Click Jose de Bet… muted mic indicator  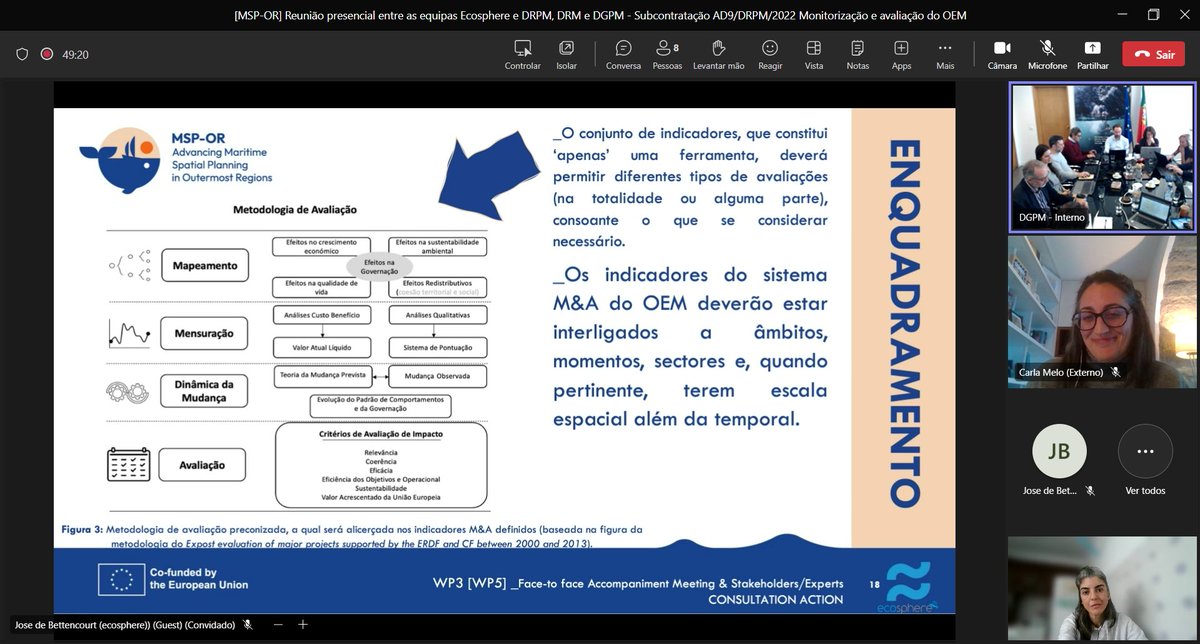[1090, 491]
